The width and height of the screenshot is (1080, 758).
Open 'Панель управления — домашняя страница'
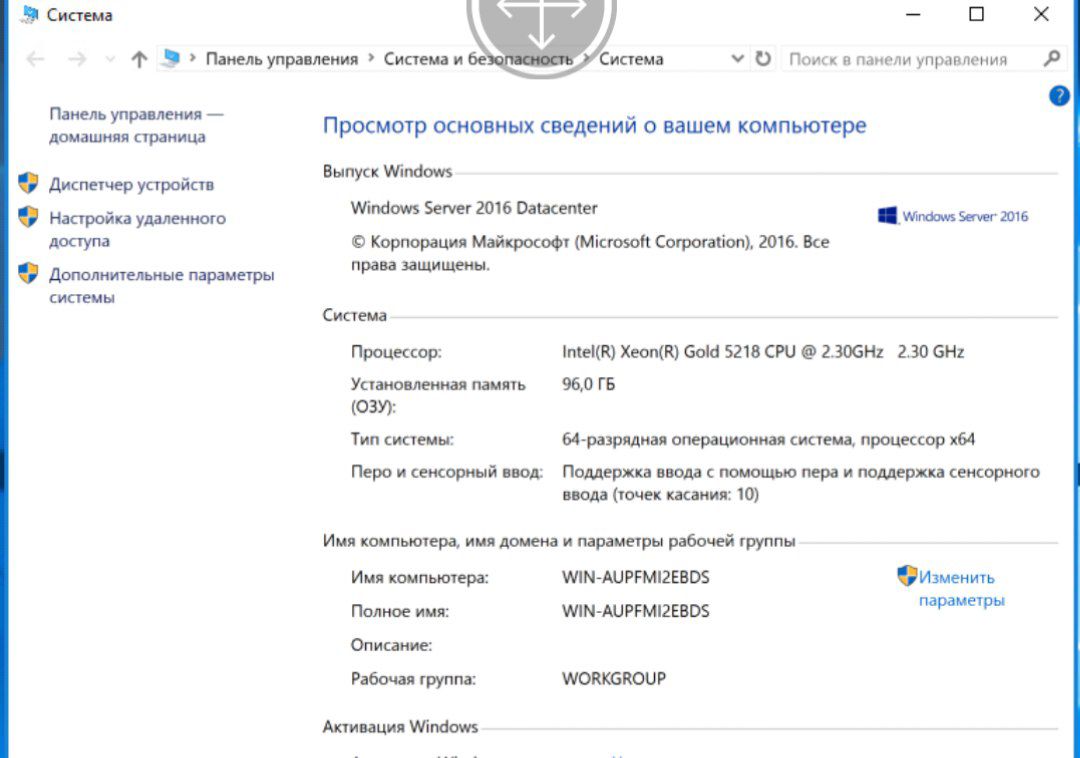136,125
